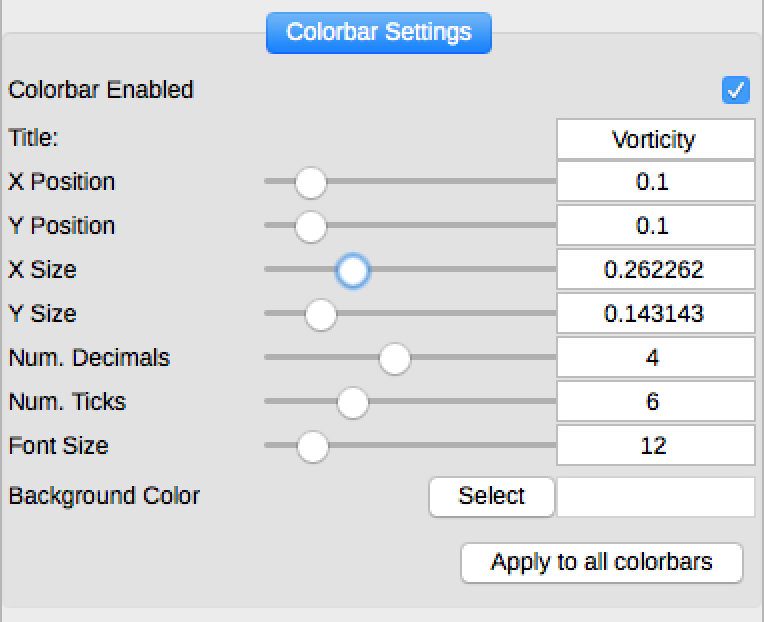The image size is (764, 622).
Task: Select the Colorbar Settings tab
Action: pyautogui.click(x=378, y=32)
